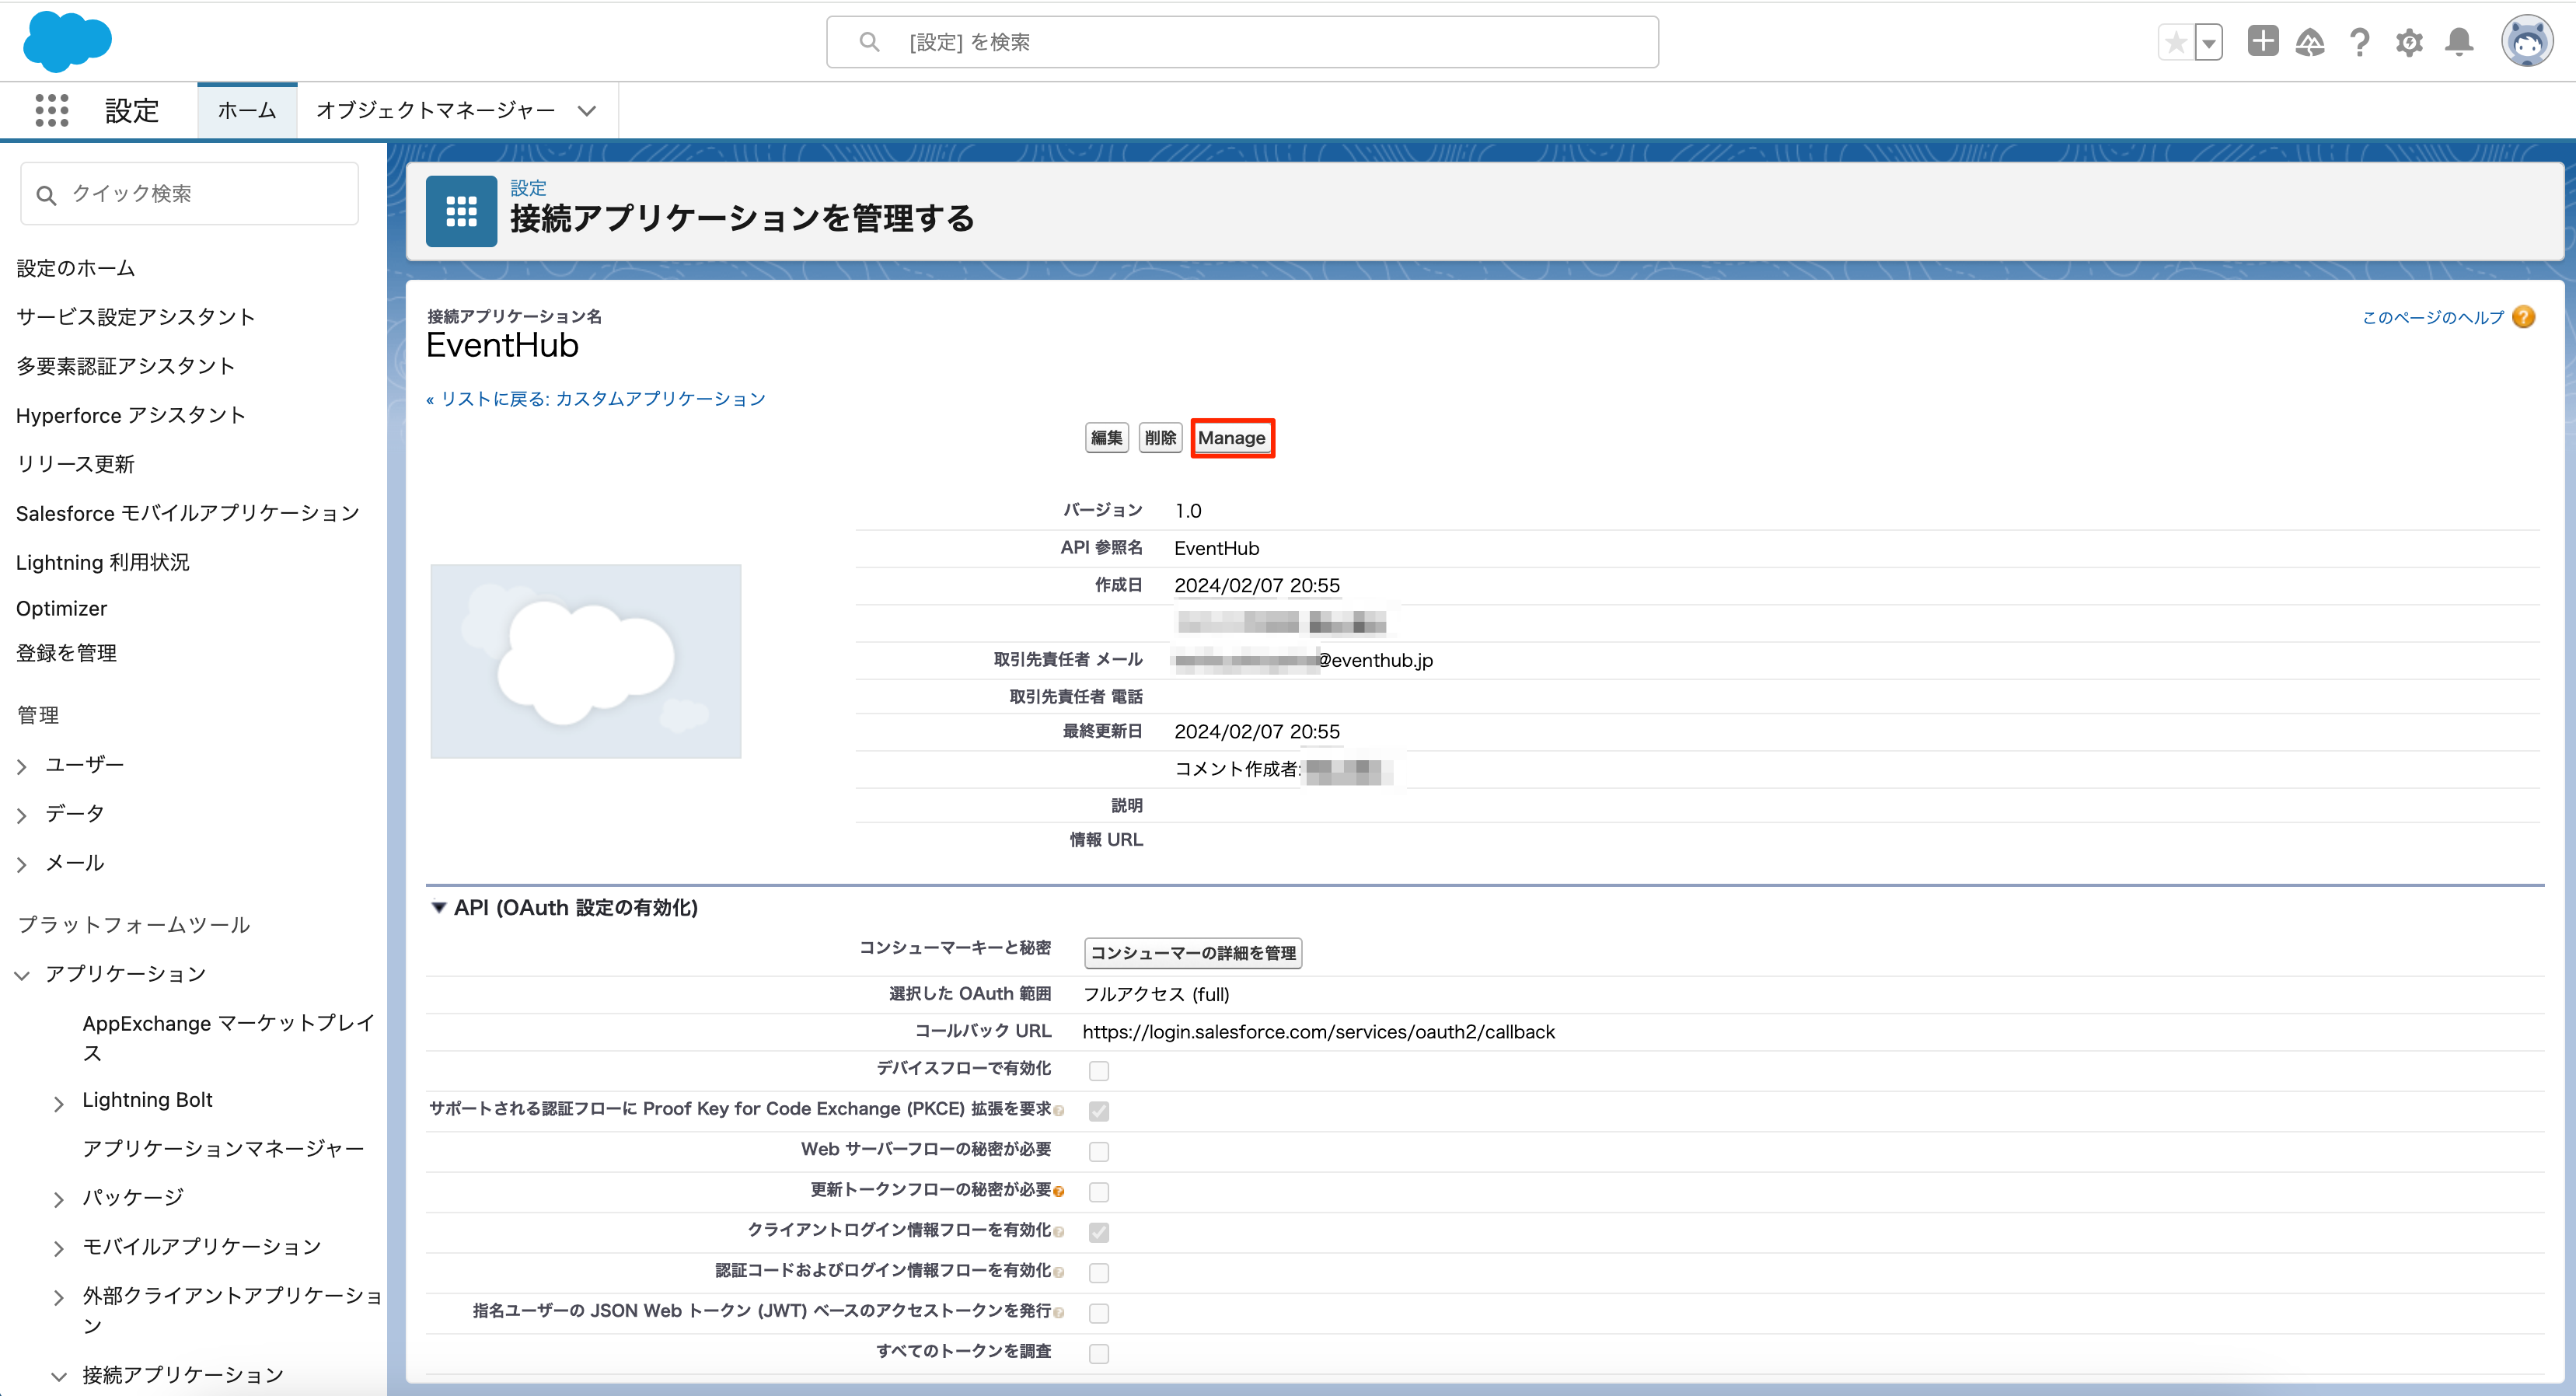Click コンシューマーの詳細を管理 button
This screenshot has width=2576, height=1396.
(1193, 953)
